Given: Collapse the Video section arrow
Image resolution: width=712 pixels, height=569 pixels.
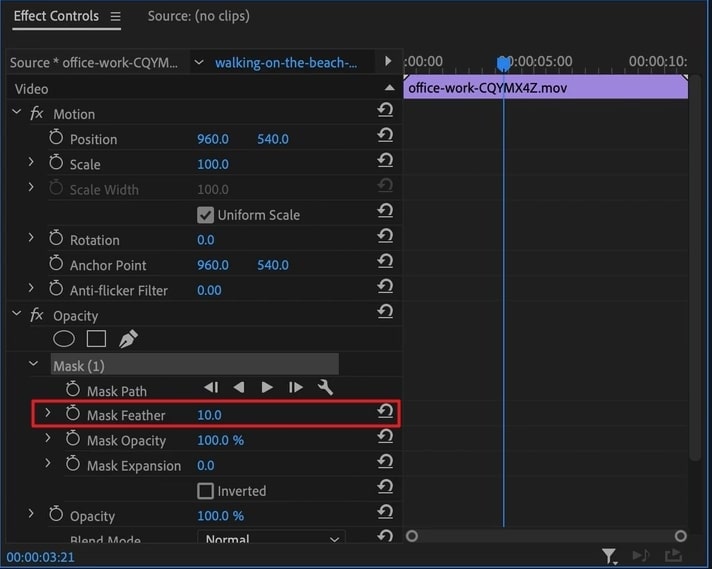Looking at the screenshot, I should 389,88.
